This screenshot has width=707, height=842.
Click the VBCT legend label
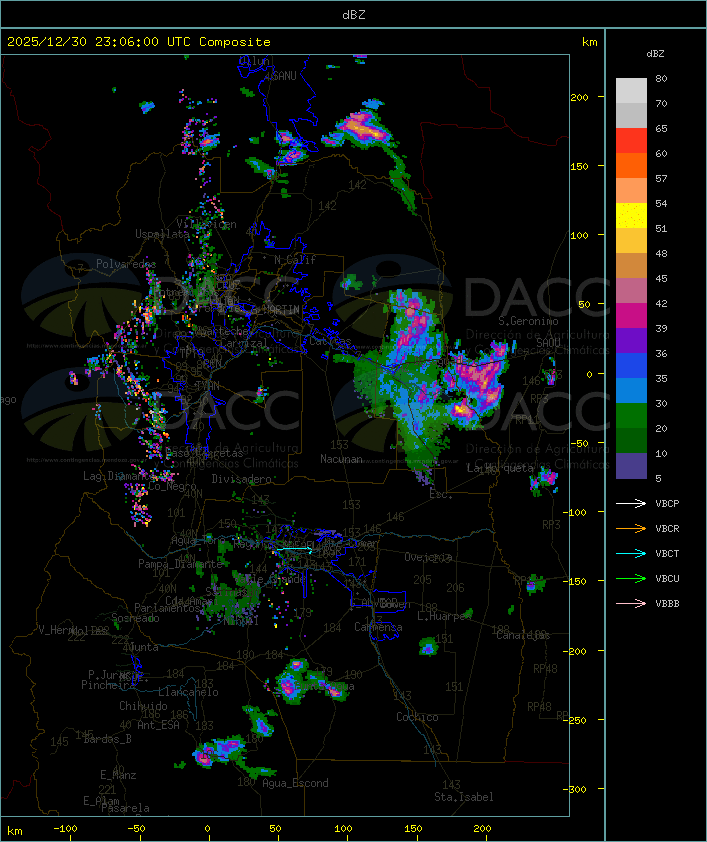click(x=667, y=553)
